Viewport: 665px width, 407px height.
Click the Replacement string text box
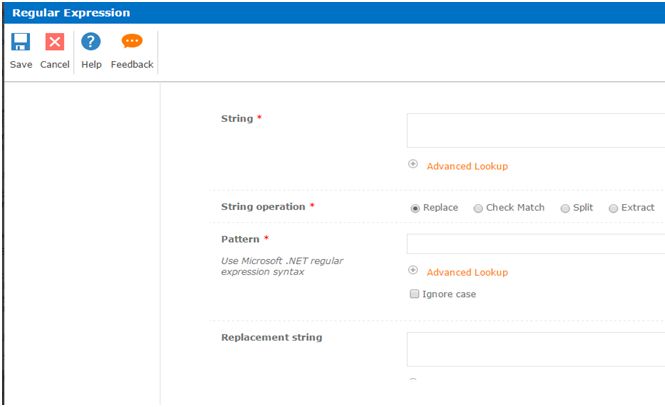click(535, 349)
